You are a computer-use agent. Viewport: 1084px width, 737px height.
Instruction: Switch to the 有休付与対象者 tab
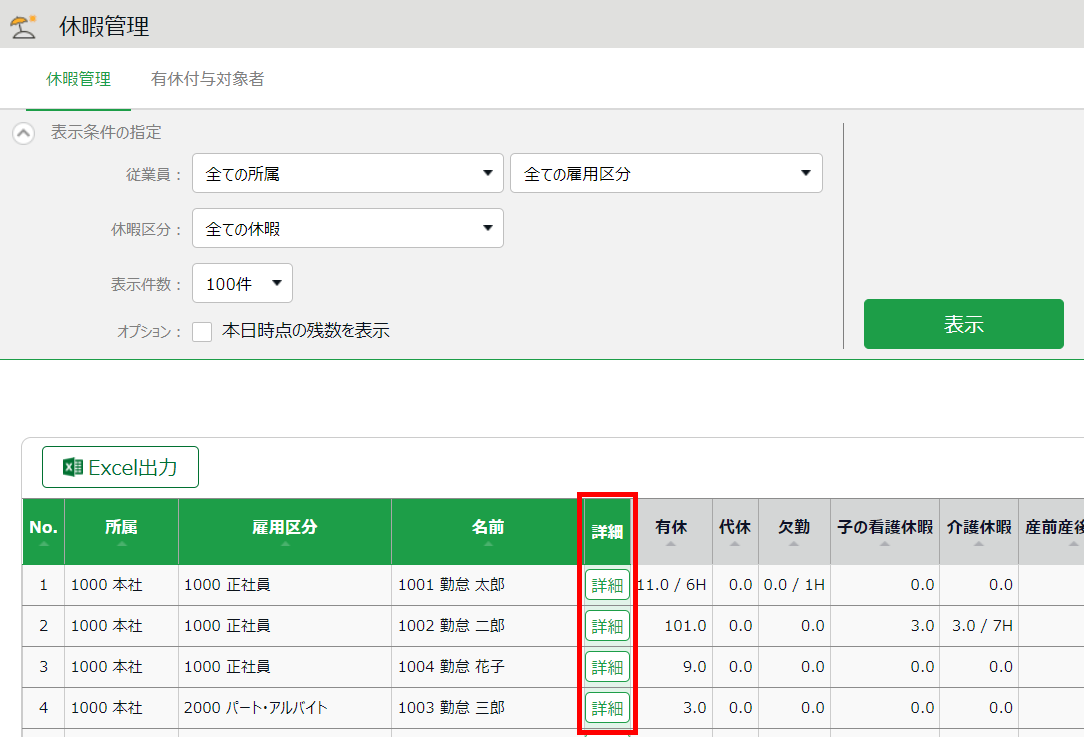(208, 79)
